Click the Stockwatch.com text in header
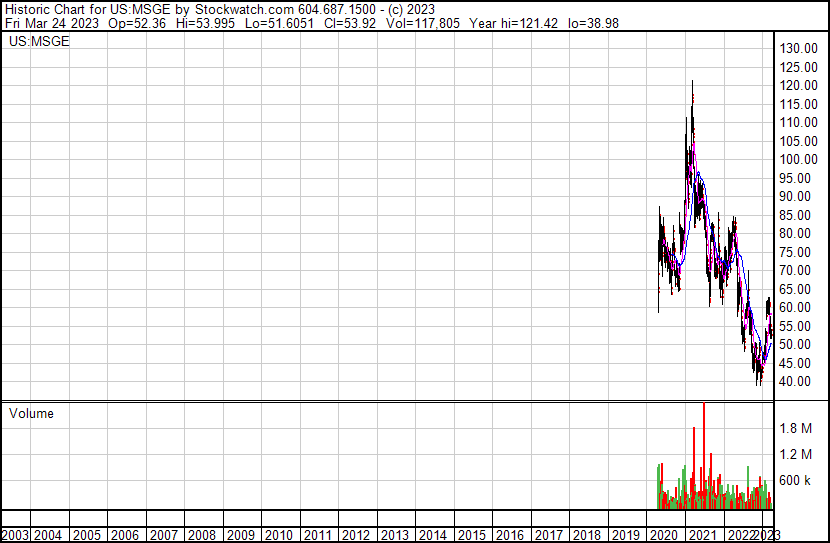 244,8
